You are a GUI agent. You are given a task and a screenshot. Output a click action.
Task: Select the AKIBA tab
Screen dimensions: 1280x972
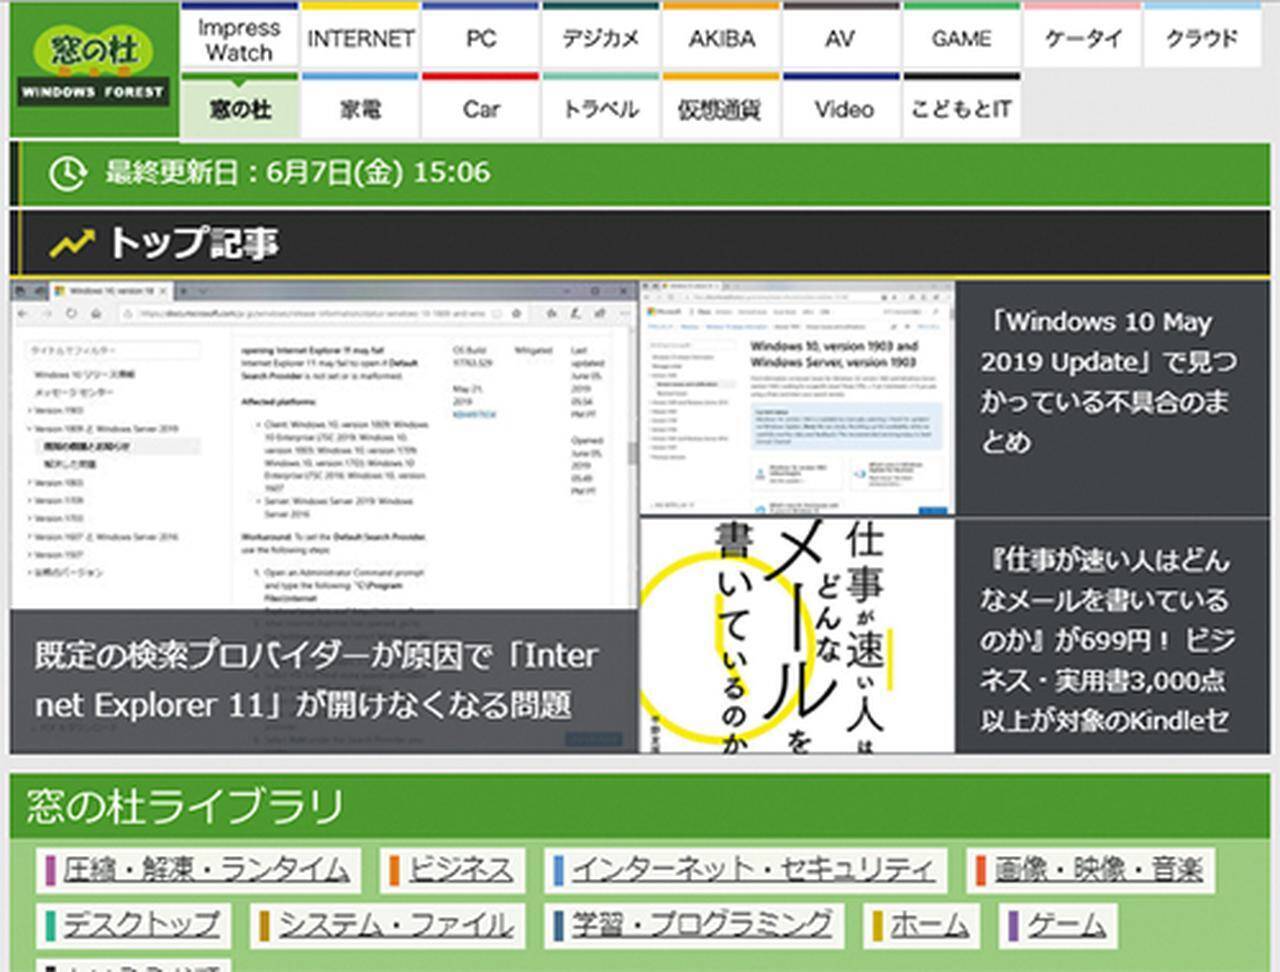pos(721,38)
